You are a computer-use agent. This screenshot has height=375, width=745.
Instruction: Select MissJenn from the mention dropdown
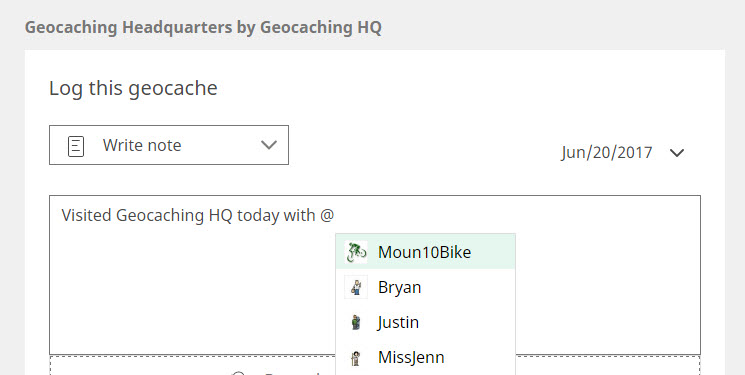pos(425,357)
